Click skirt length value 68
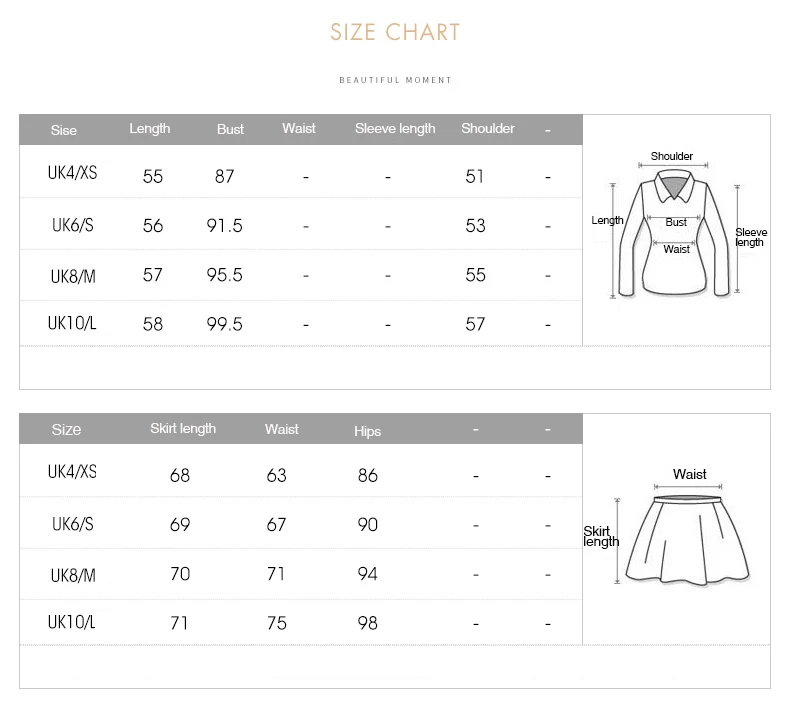The height and width of the screenshot is (712, 790). click(x=180, y=476)
